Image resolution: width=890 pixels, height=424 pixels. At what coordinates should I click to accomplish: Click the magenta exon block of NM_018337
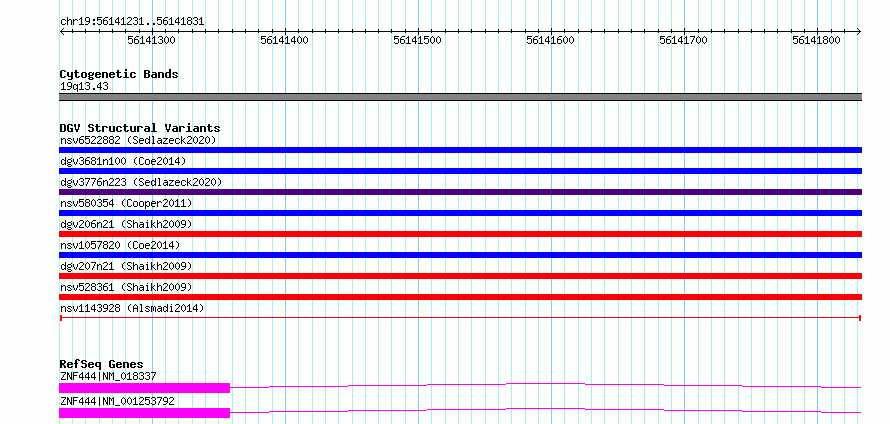point(144,388)
